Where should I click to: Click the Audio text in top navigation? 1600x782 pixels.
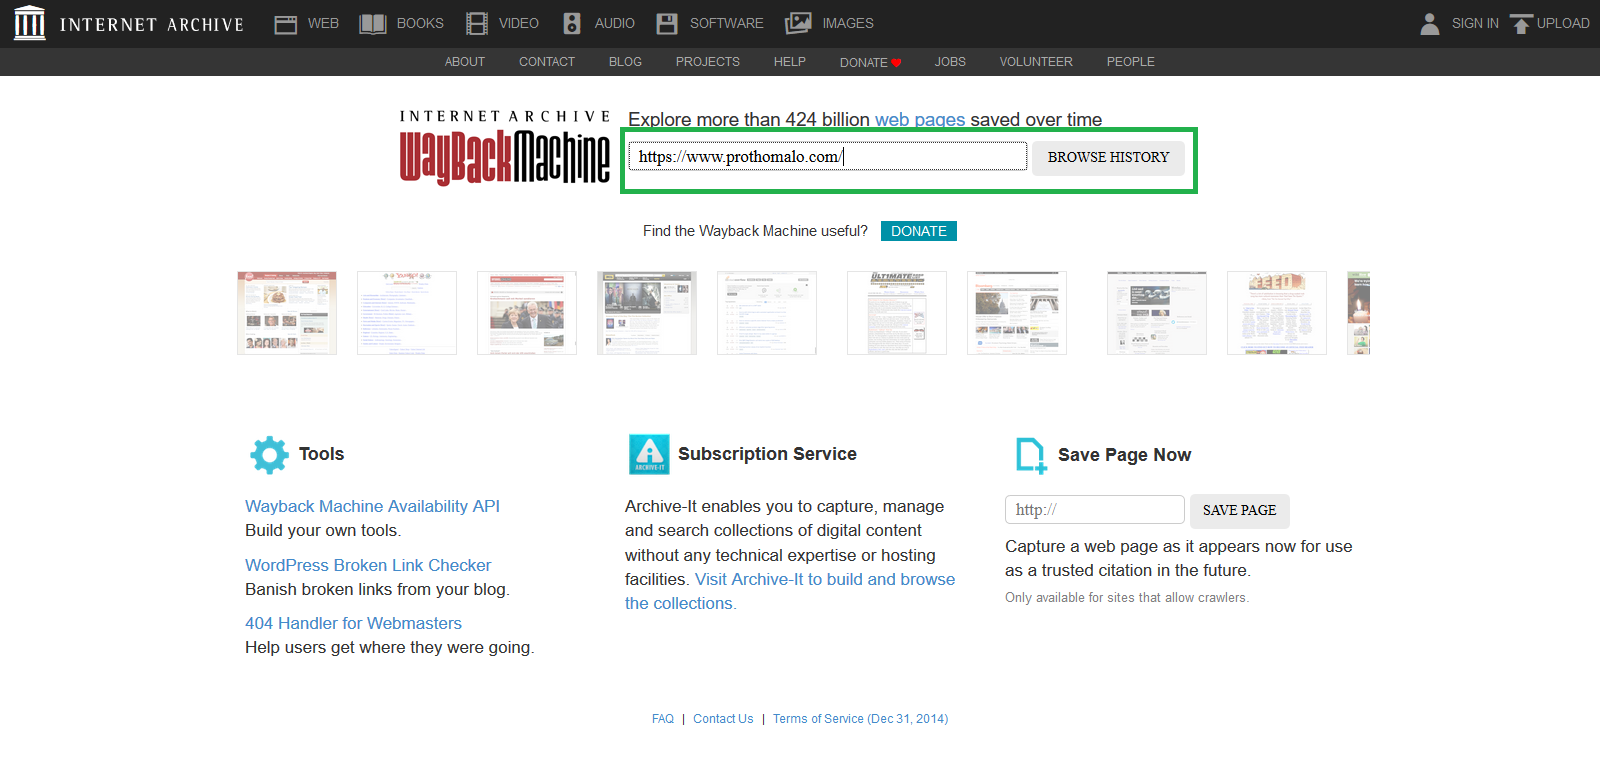[x=615, y=24]
